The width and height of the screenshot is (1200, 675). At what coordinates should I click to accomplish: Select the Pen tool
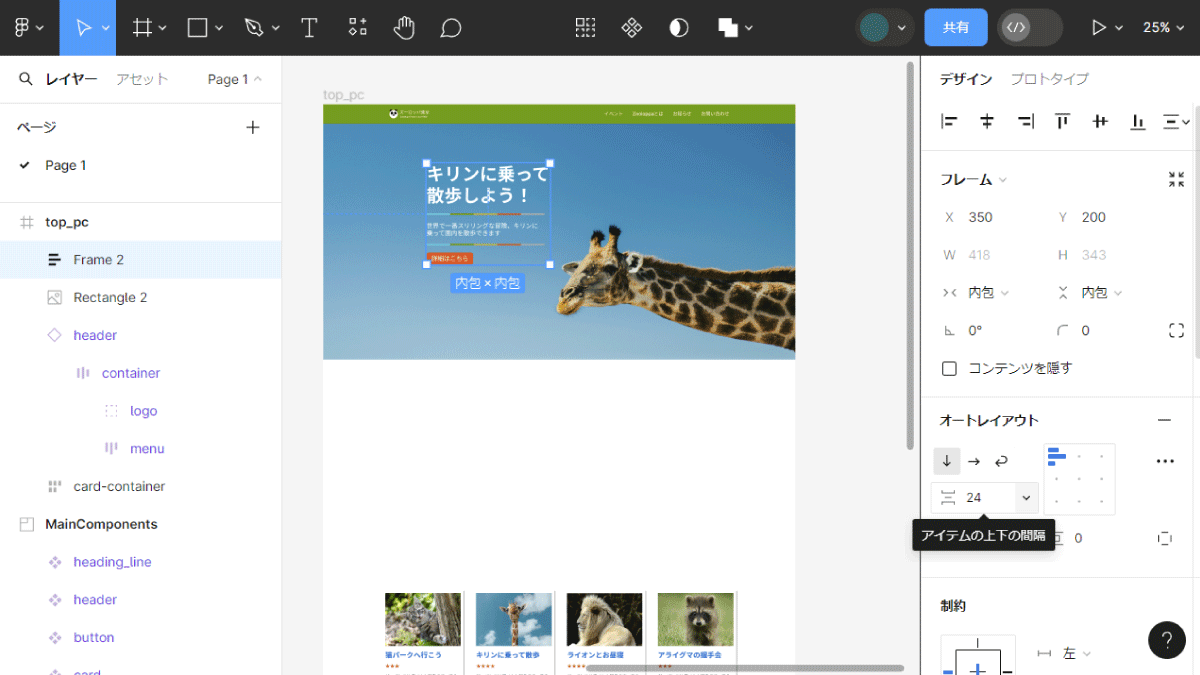pyautogui.click(x=254, y=28)
